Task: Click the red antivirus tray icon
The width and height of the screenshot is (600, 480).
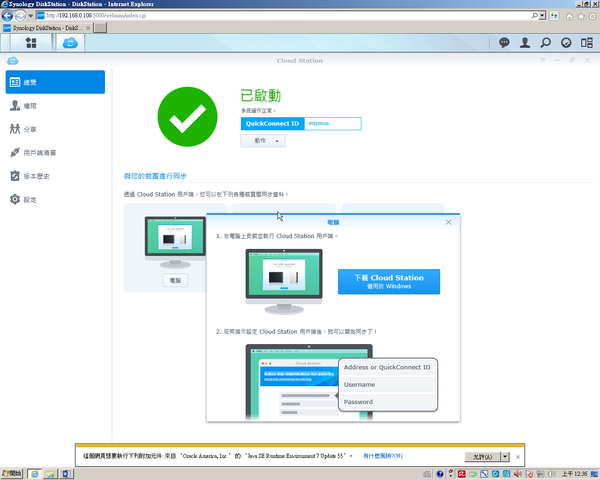Action: [x=462, y=474]
